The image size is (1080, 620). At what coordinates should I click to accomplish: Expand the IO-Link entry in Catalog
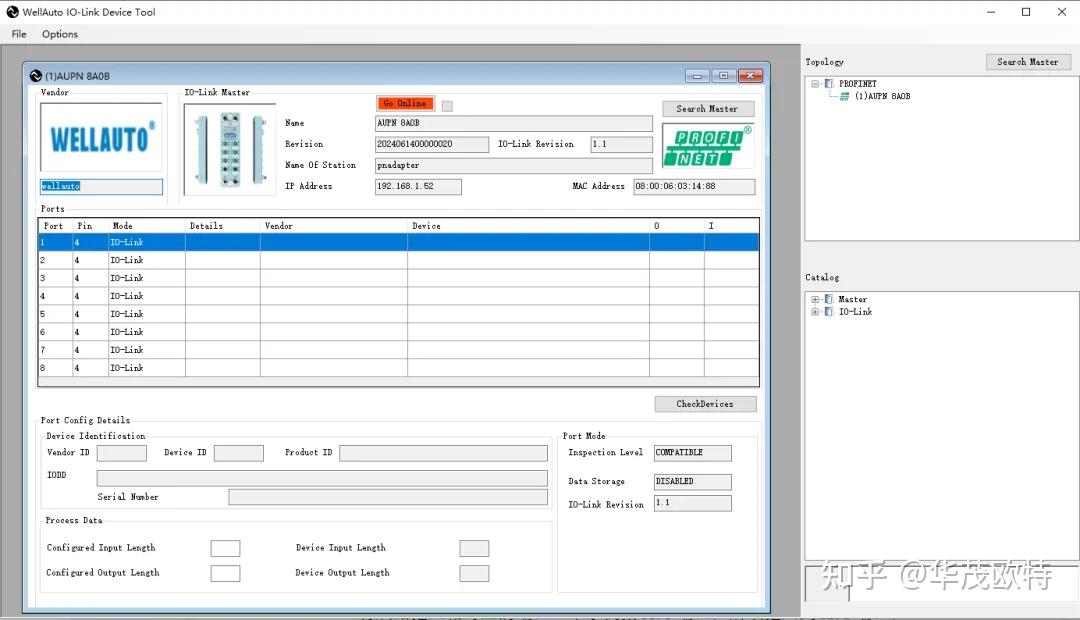[815, 311]
